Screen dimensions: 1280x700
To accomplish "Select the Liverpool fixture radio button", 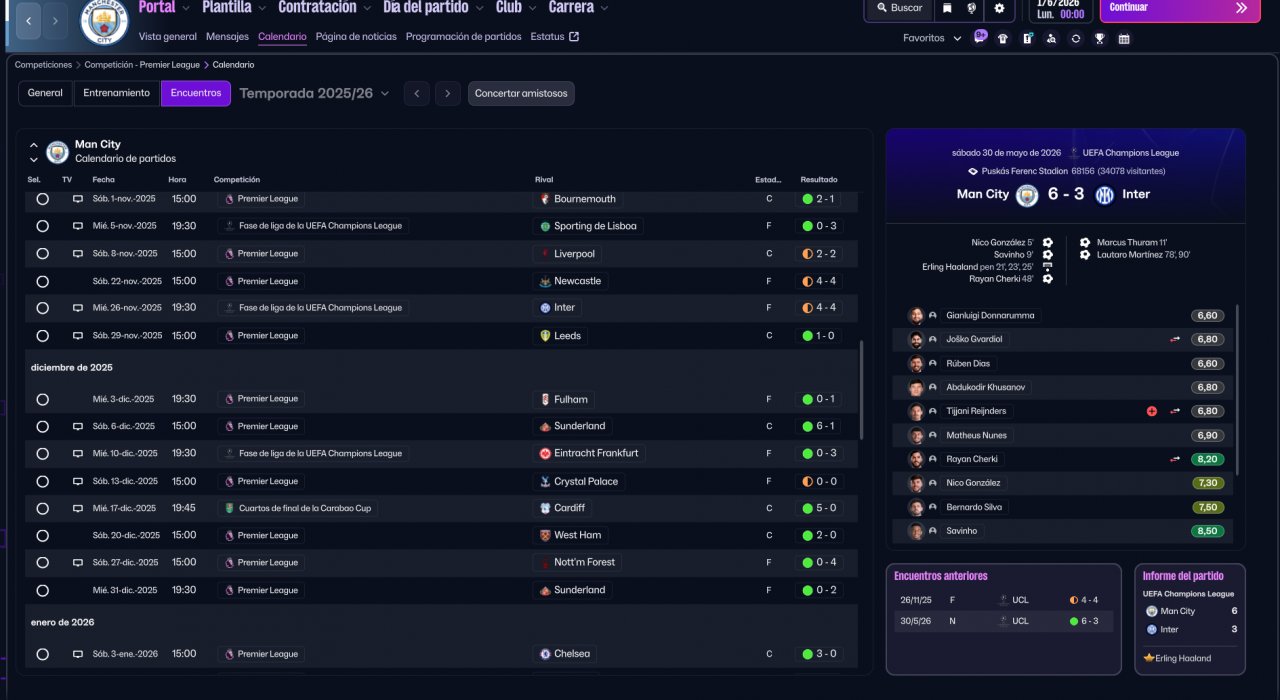I will click(x=42, y=254).
